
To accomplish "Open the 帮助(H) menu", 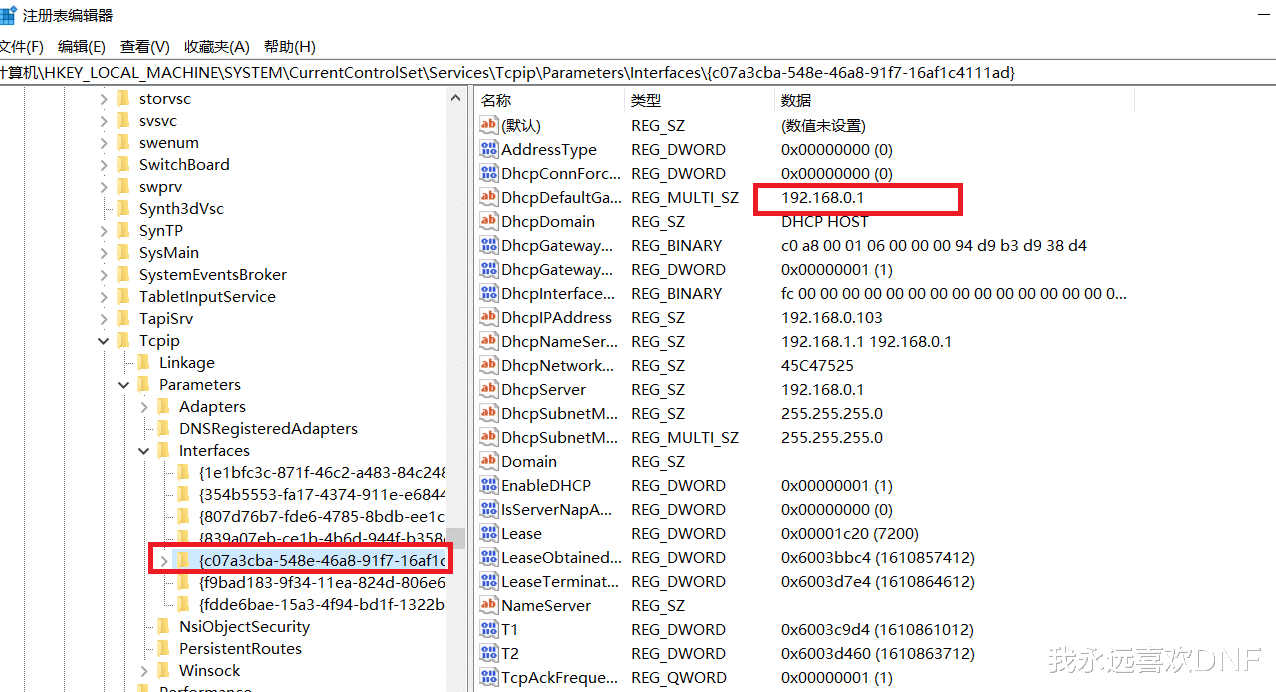I will (x=290, y=47).
